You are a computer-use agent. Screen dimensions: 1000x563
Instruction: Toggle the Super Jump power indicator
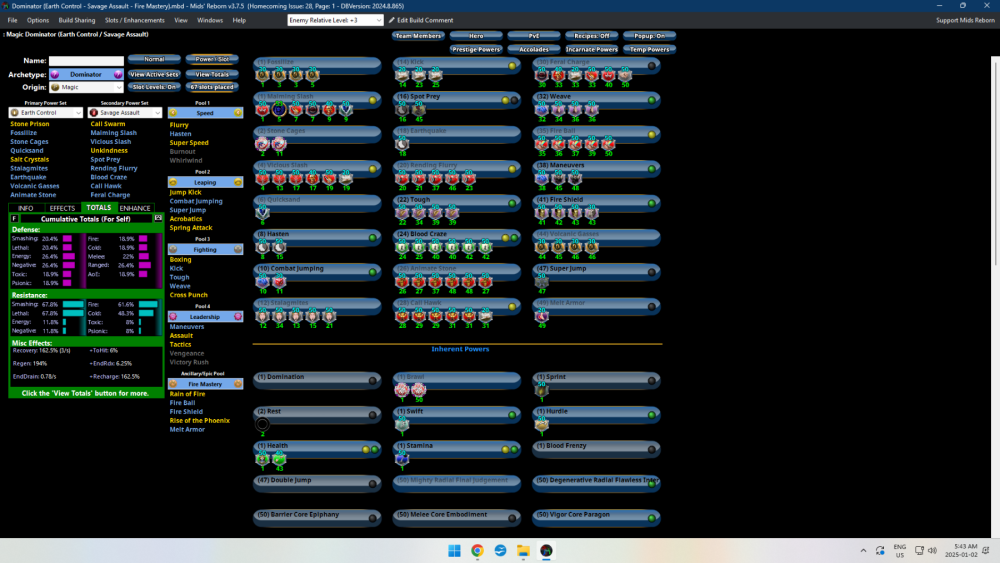coord(651,272)
